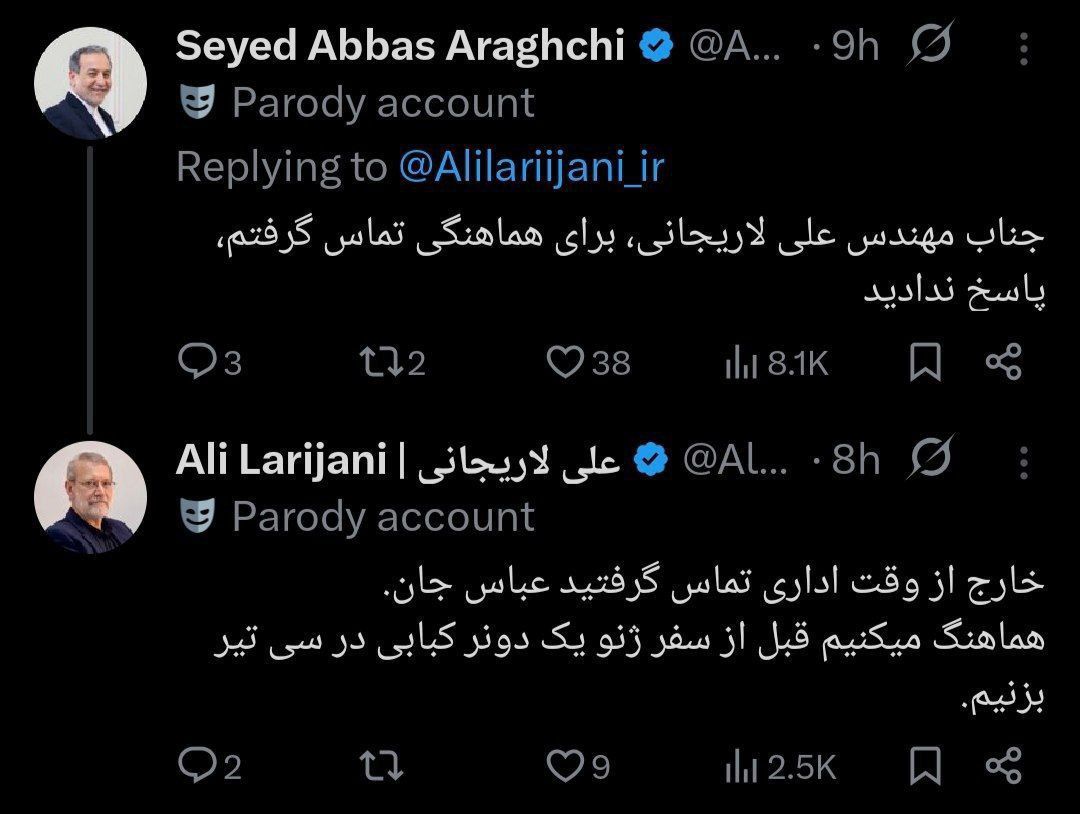1080x814 pixels.
Task: Open Grok icon on Larijani's tweet
Action: coord(929,459)
